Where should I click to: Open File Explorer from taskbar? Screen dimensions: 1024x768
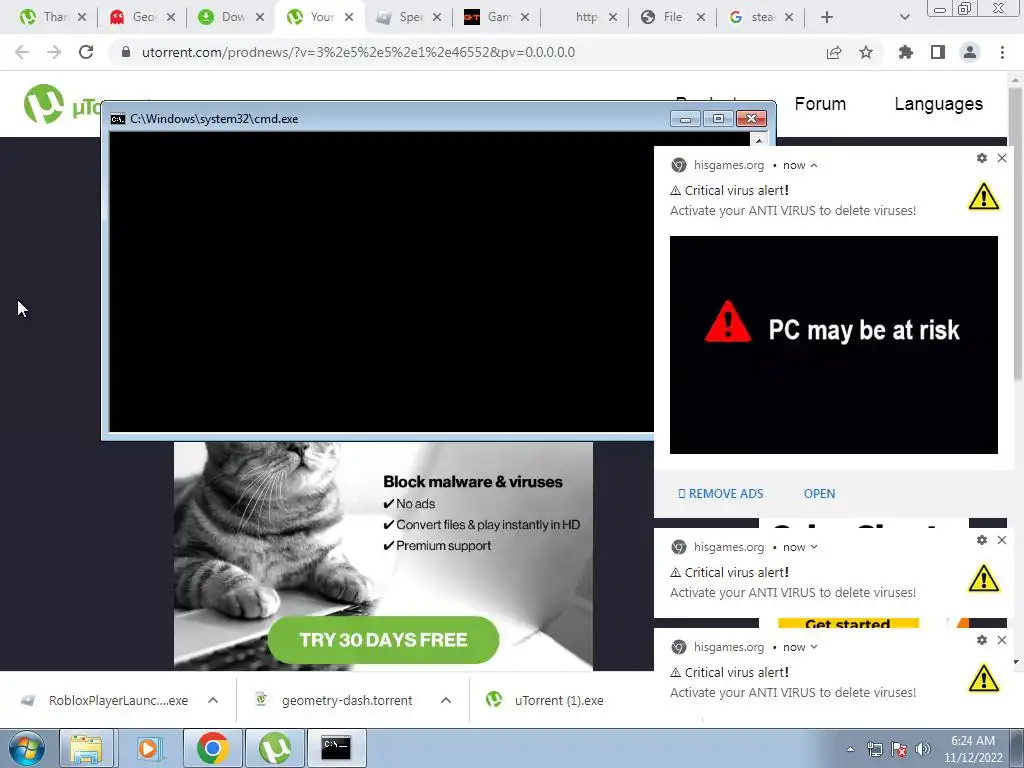[x=86, y=748]
